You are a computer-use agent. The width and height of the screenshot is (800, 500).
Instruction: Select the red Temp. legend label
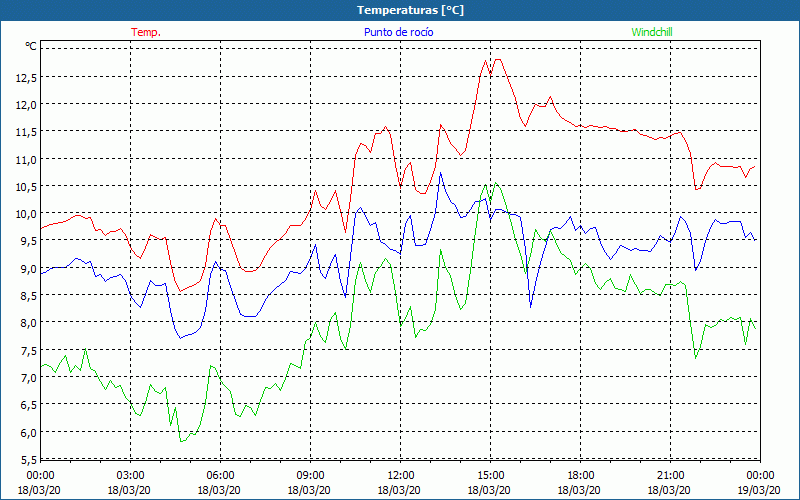tap(146, 32)
